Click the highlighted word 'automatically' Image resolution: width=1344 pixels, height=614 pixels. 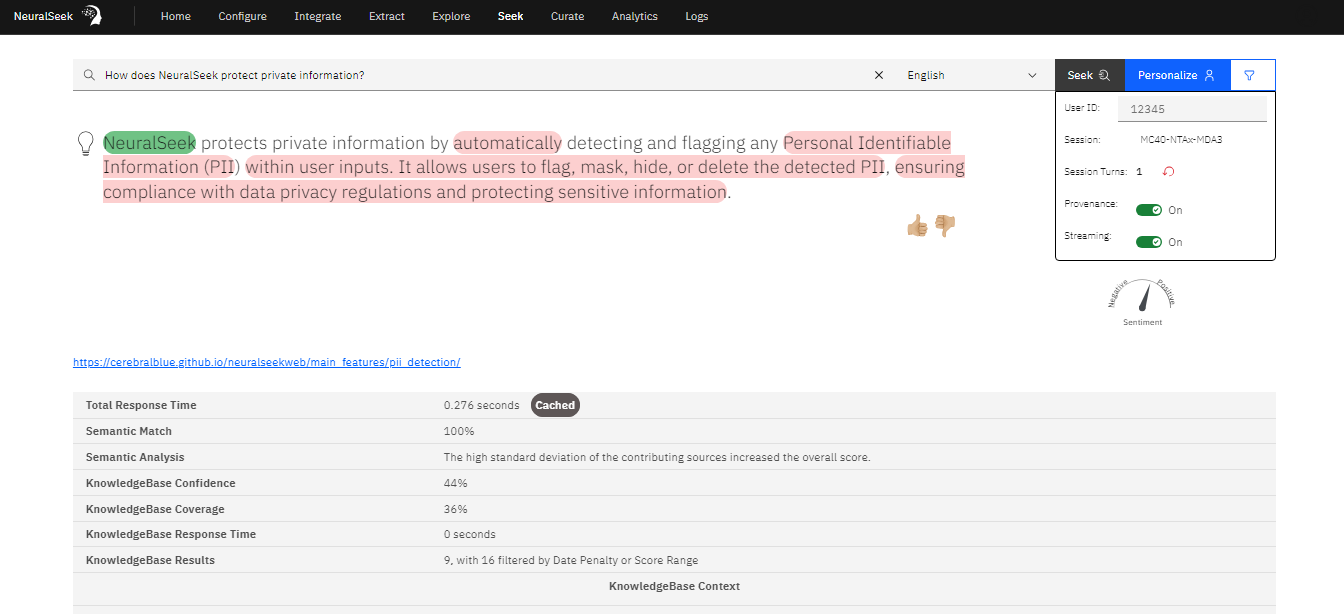pyautogui.click(x=508, y=142)
